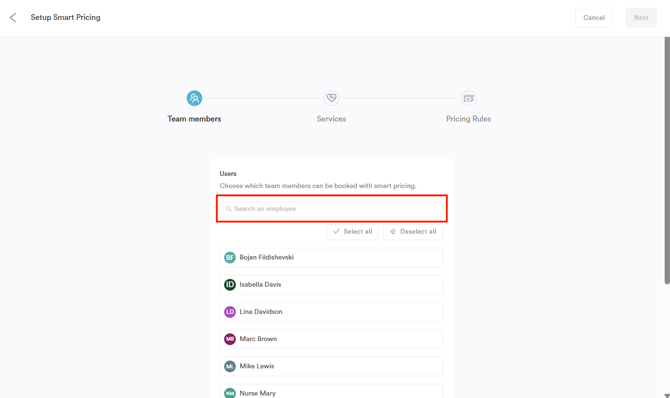This screenshot has height=398, width=670.
Task: Click the Team members step icon
Action: 194,98
